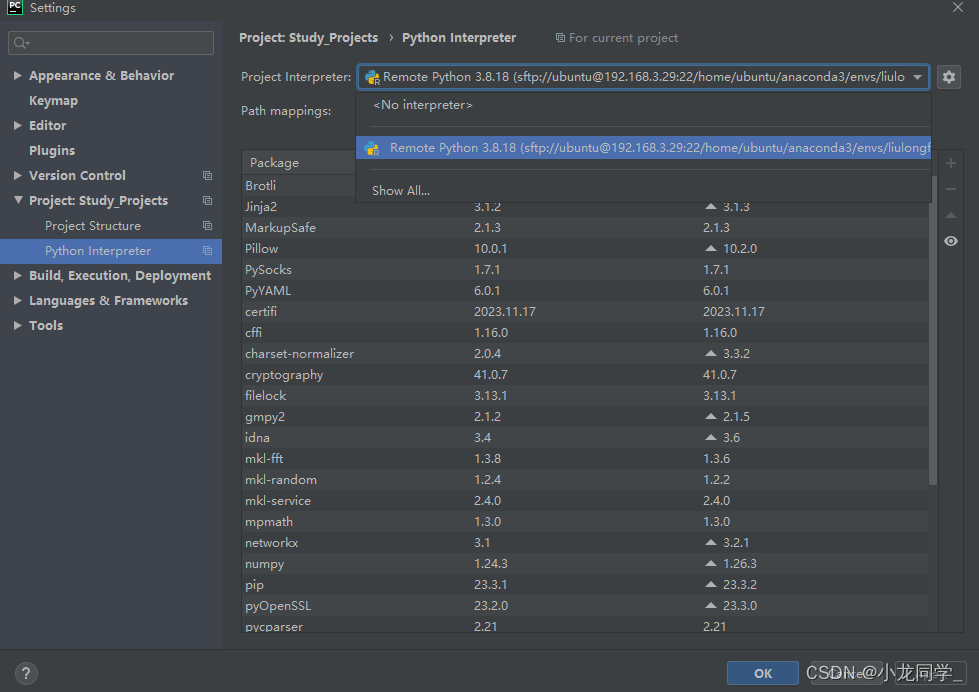
Task: Click the search magnifier icon in settings
Action: 21,42
